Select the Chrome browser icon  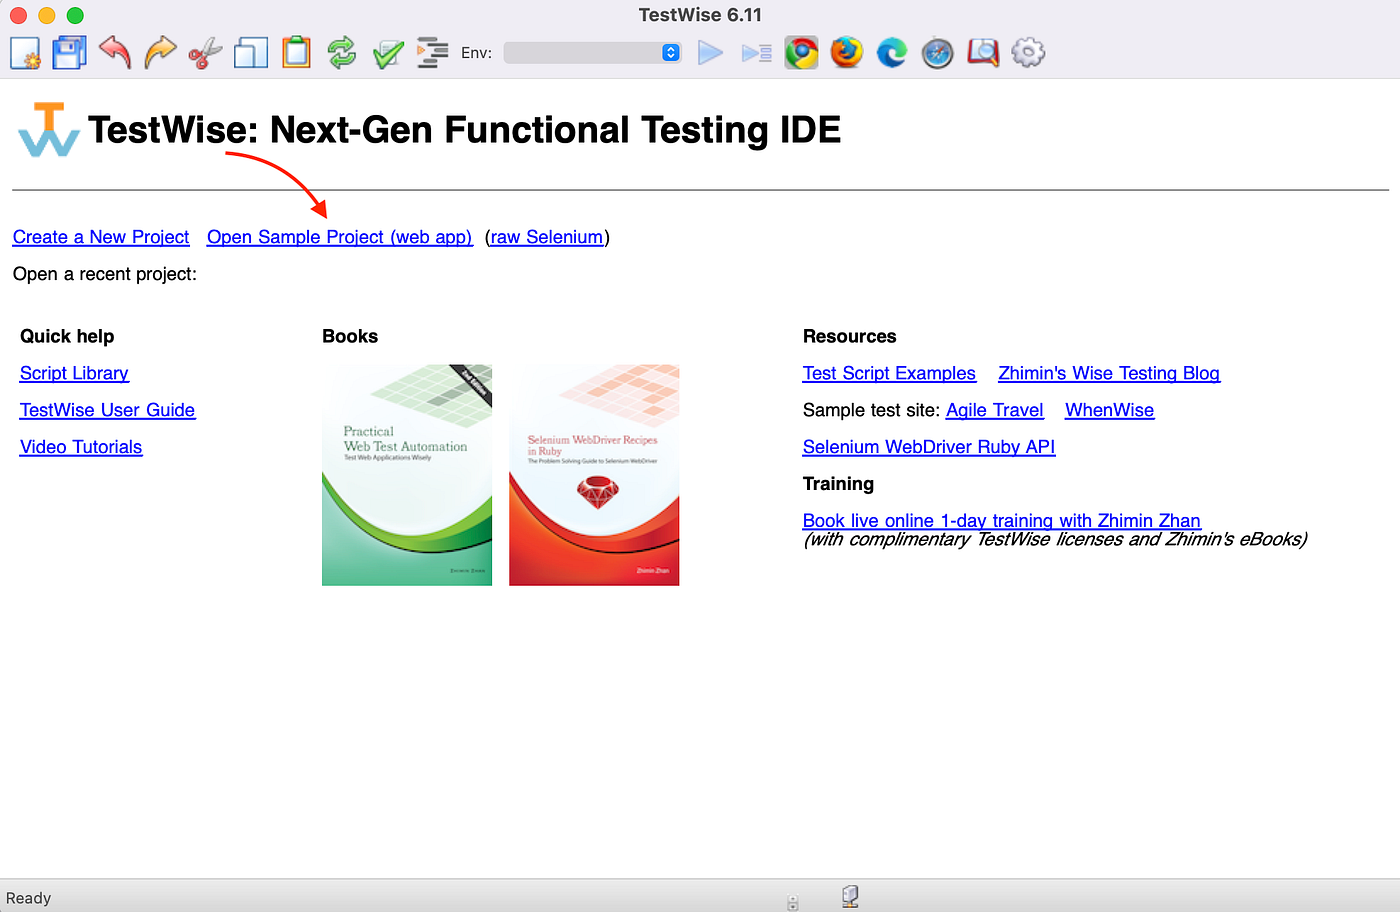801,53
